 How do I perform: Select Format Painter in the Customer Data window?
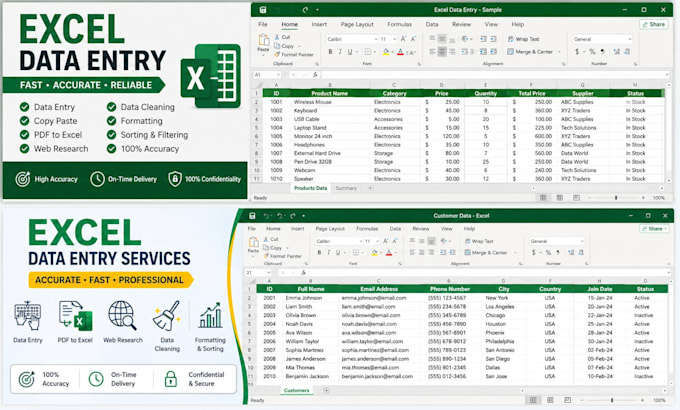tap(283, 256)
